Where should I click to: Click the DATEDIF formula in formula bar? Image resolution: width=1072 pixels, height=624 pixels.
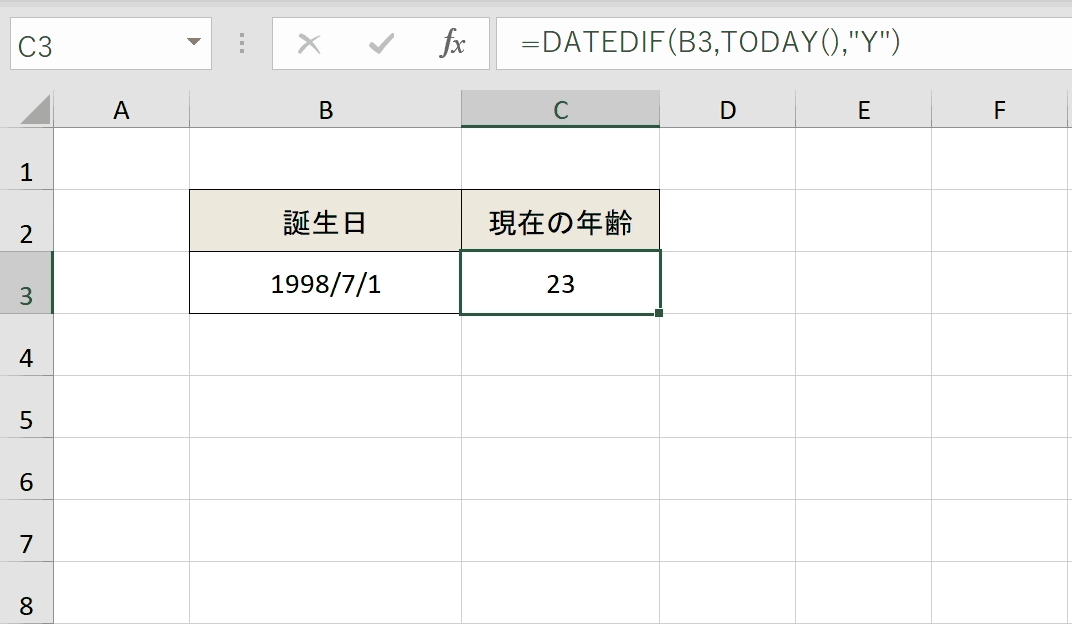[710, 42]
